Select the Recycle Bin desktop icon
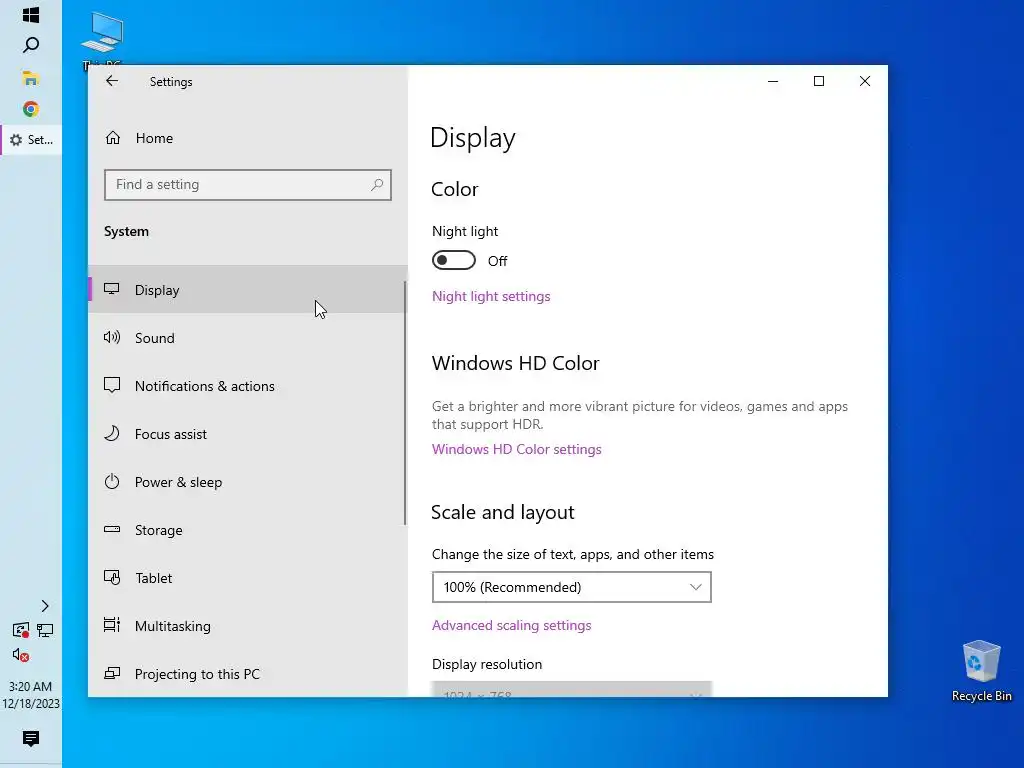The image size is (1024, 768). click(x=982, y=671)
